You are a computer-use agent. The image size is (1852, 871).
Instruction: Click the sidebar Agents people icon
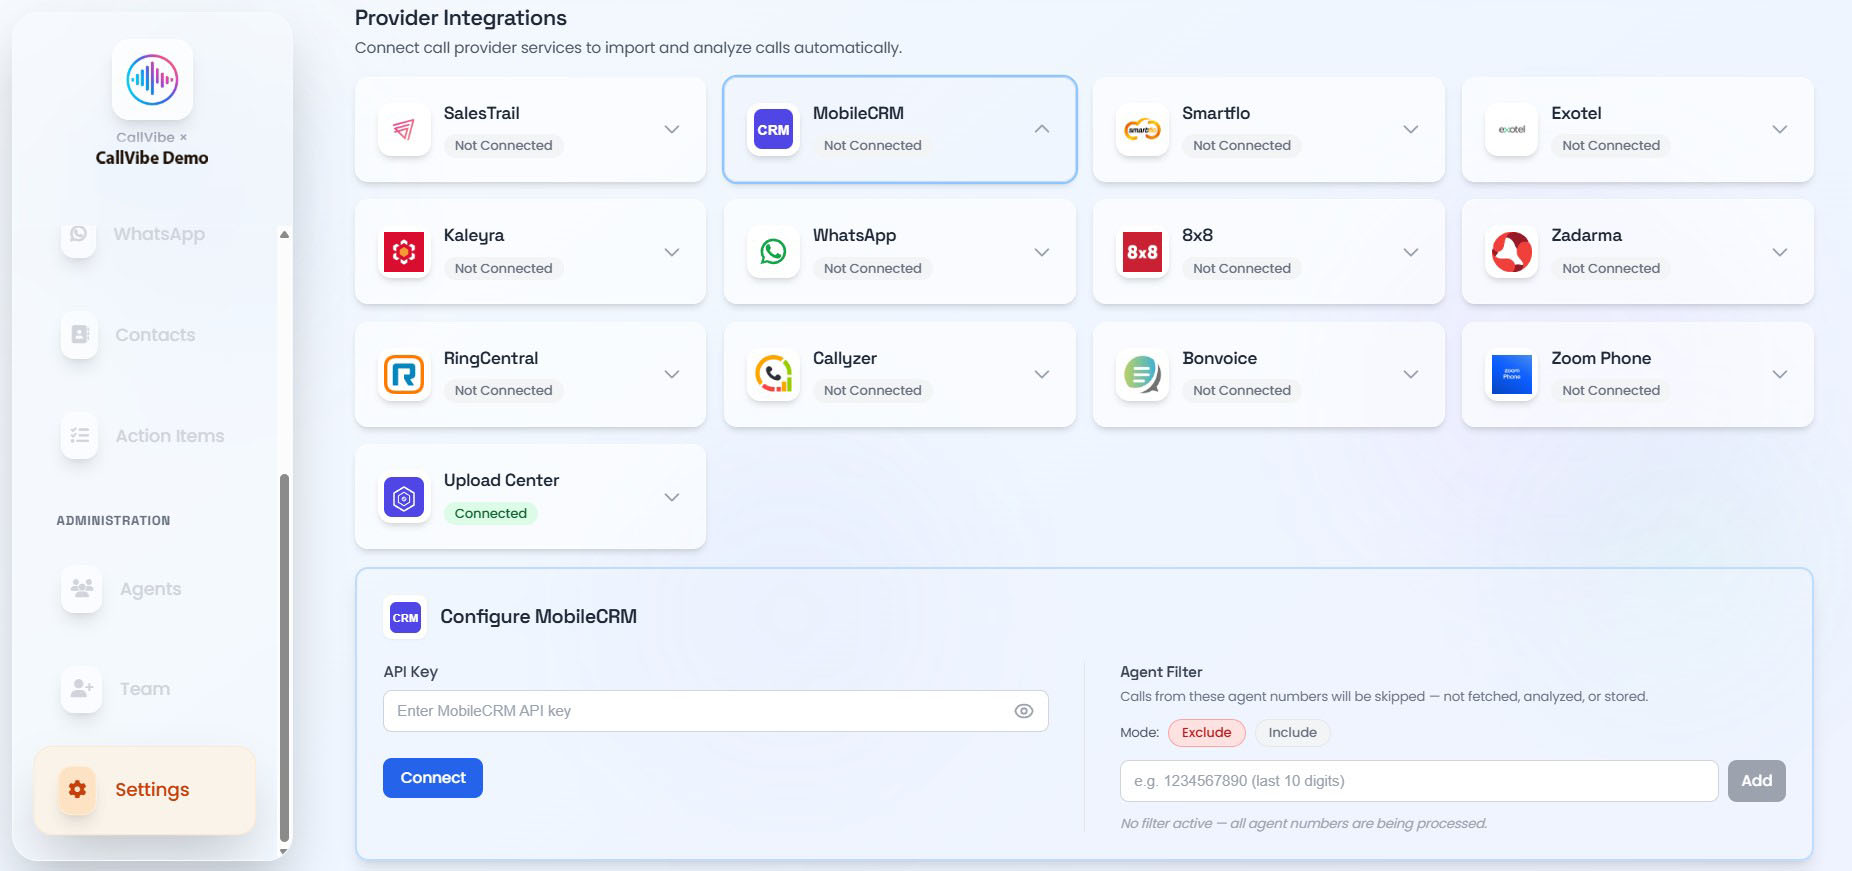[82, 589]
